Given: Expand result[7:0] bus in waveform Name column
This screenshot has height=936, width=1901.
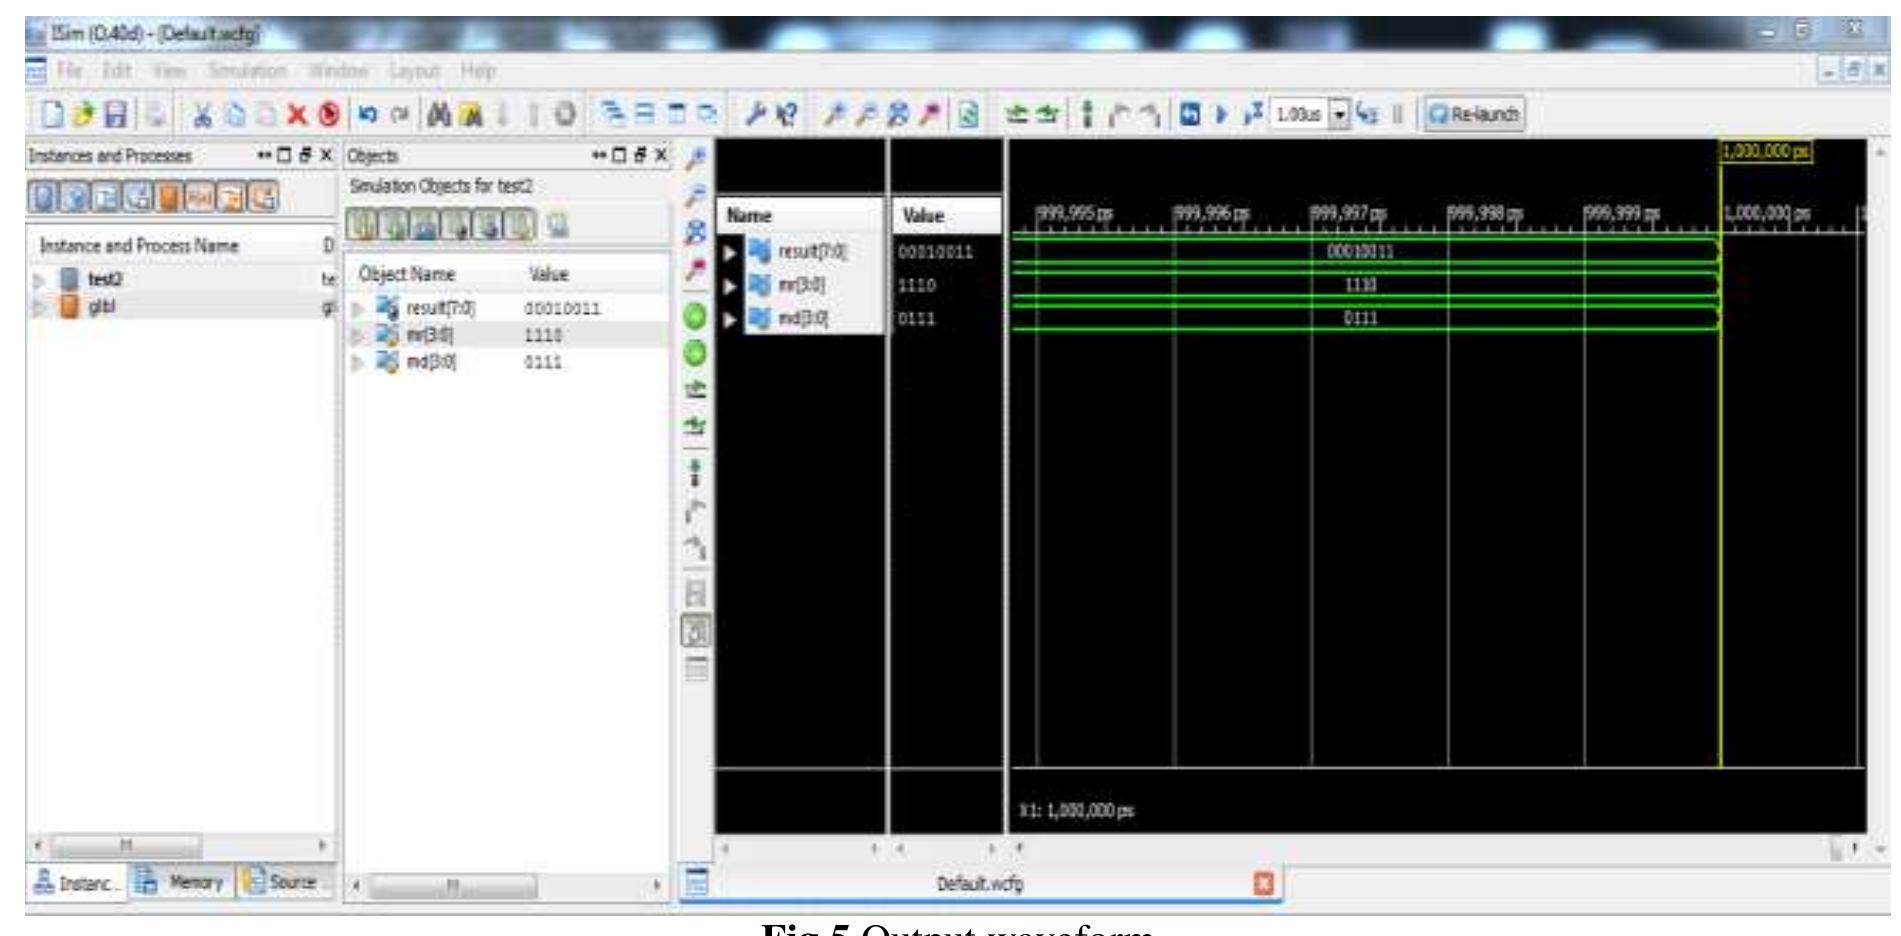Looking at the screenshot, I should pos(732,252).
